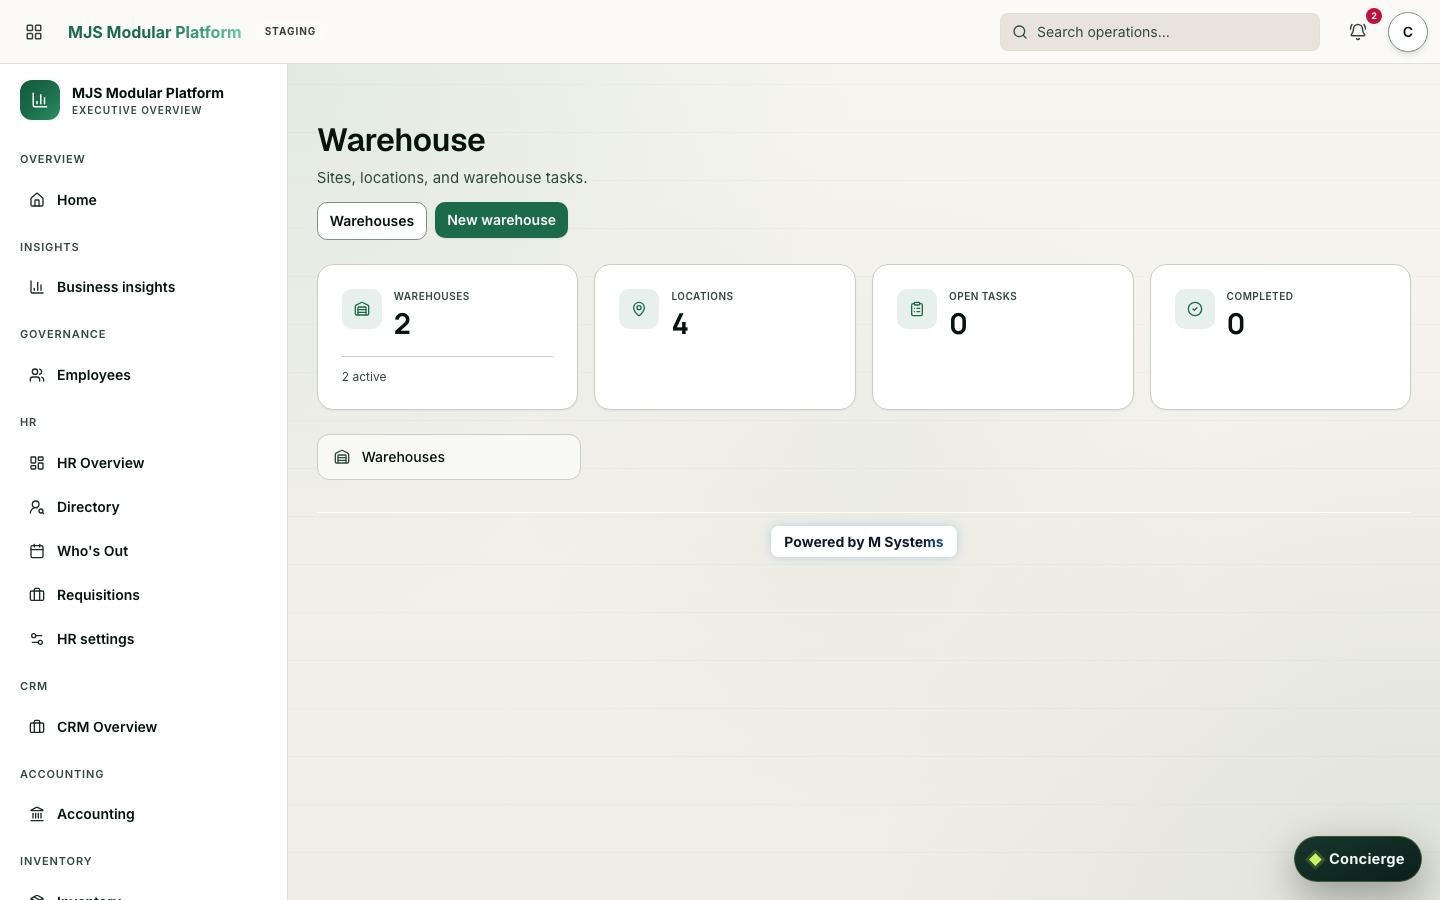Click the Completed checkmark icon
Image resolution: width=1440 pixels, height=900 pixels.
[x=1195, y=309]
